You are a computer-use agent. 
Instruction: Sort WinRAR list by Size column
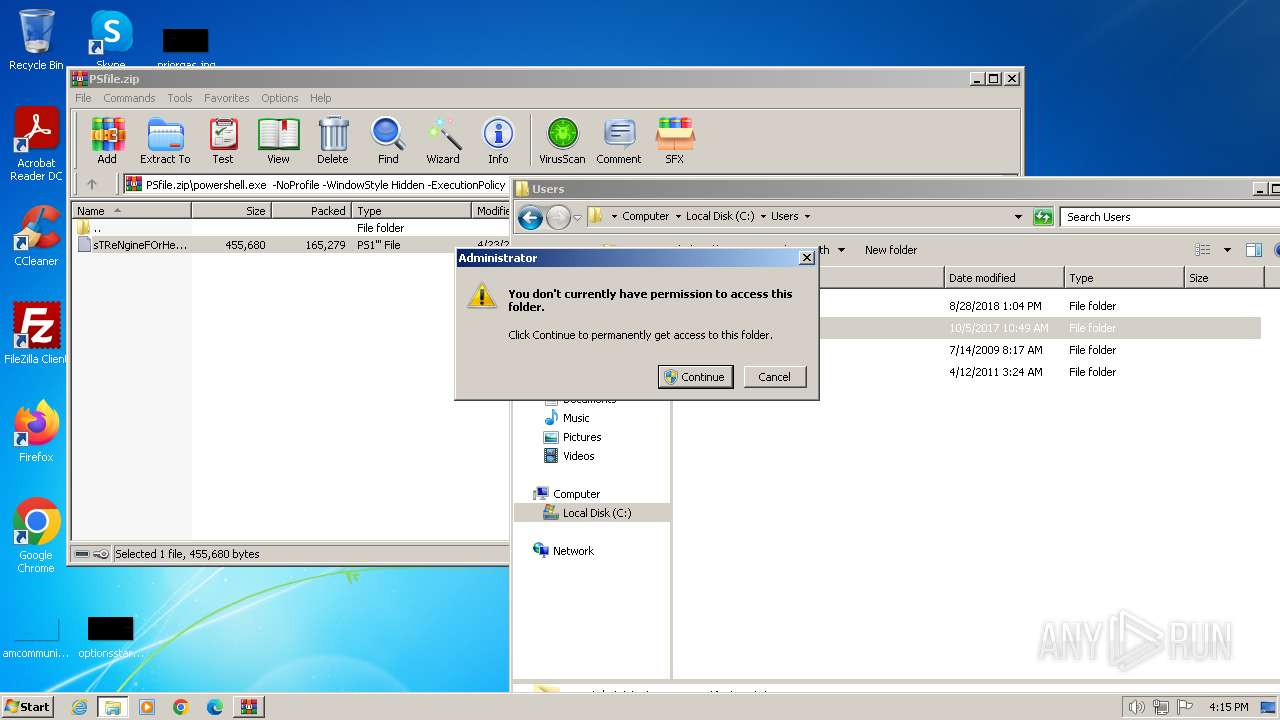pyautogui.click(x=231, y=210)
